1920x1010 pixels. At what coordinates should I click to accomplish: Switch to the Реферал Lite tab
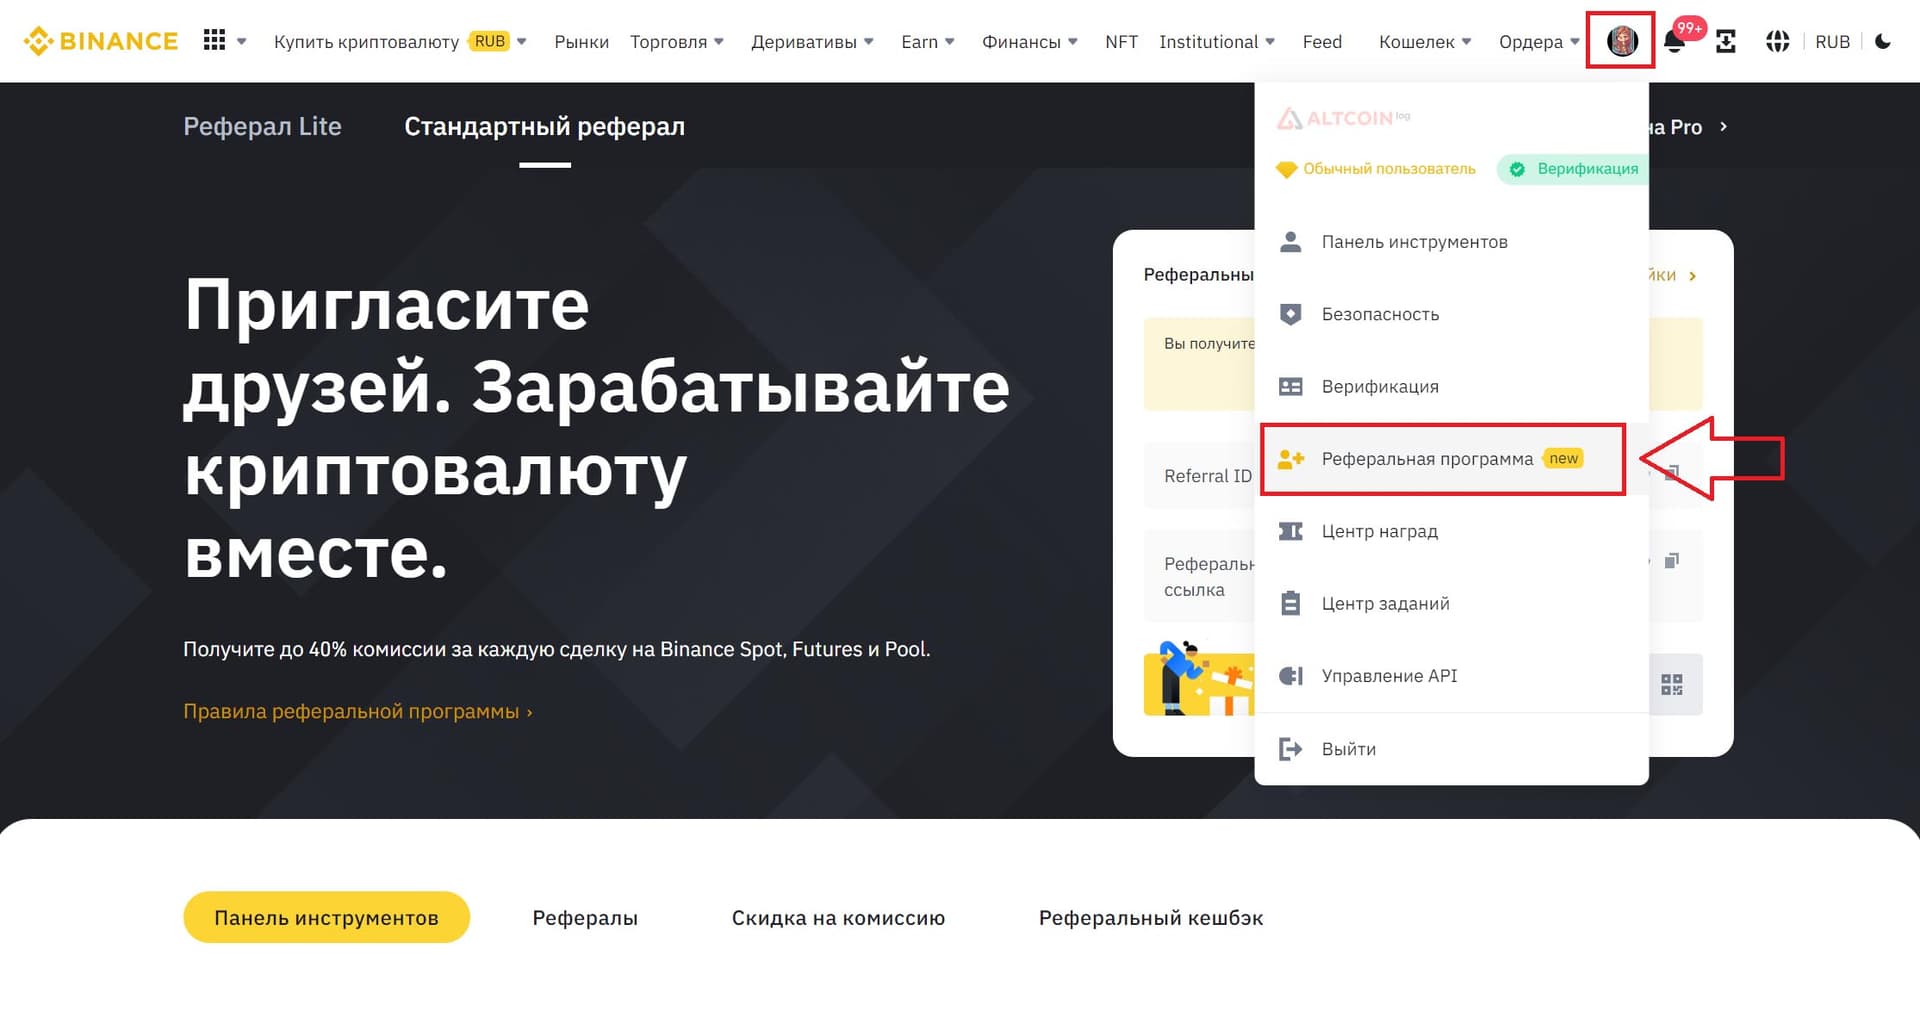click(262, 126)
